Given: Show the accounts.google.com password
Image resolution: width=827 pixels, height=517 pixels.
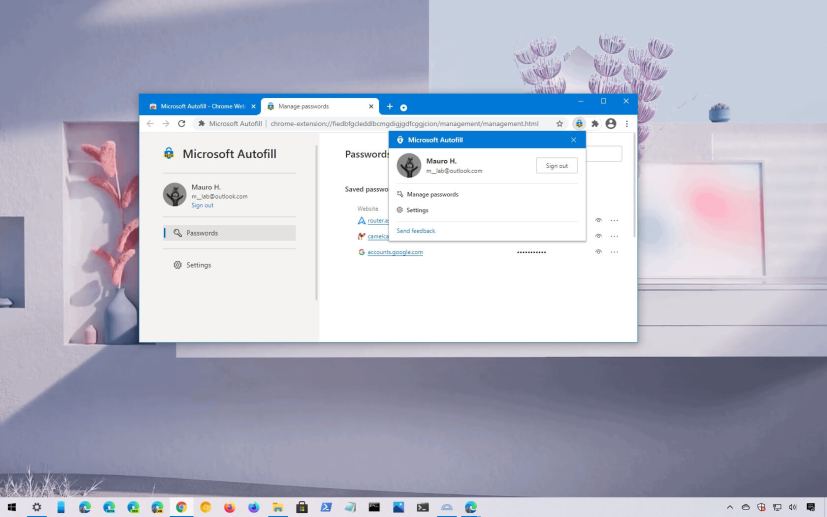Looking at the screenshot, I should (598, 252).
